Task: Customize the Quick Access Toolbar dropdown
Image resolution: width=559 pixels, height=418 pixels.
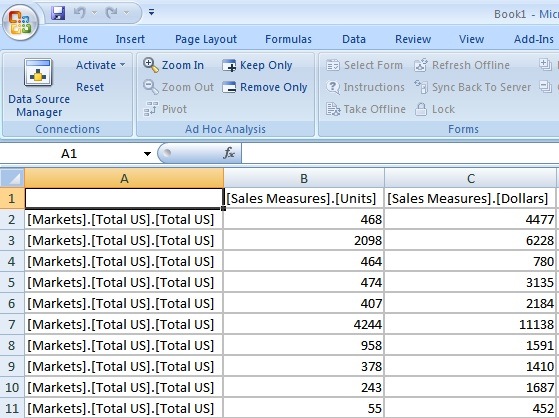Action: click(152, 12)
